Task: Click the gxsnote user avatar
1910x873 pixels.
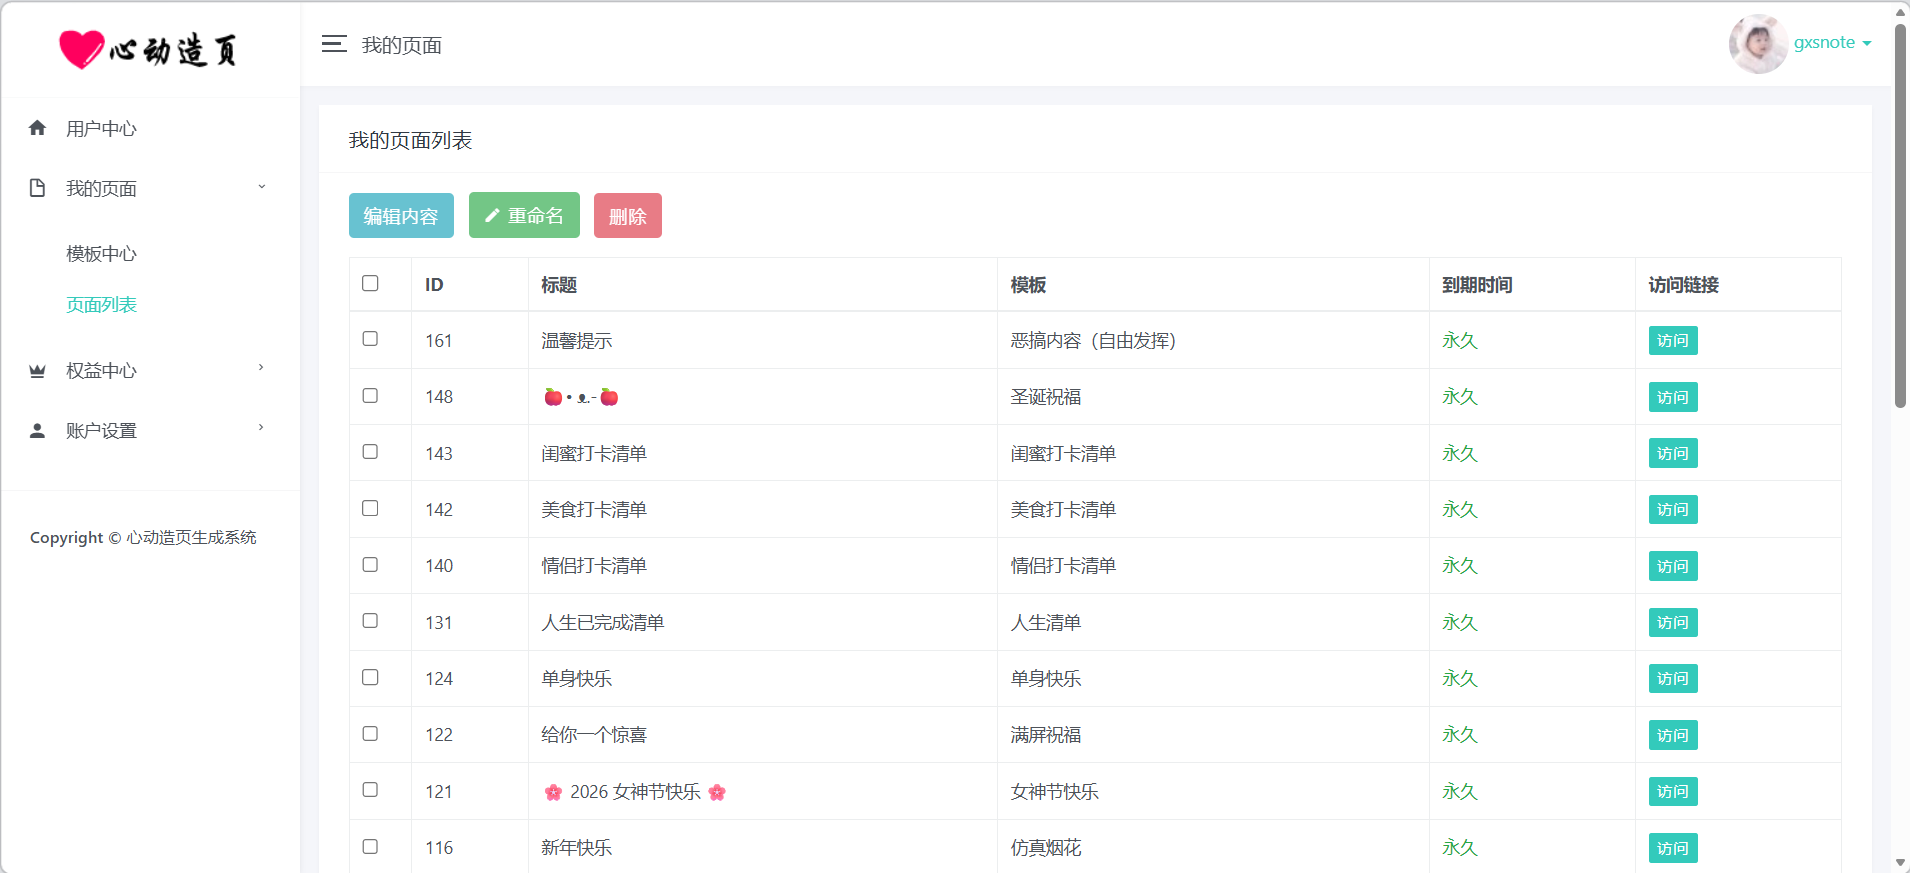Action: [1757, 44]
